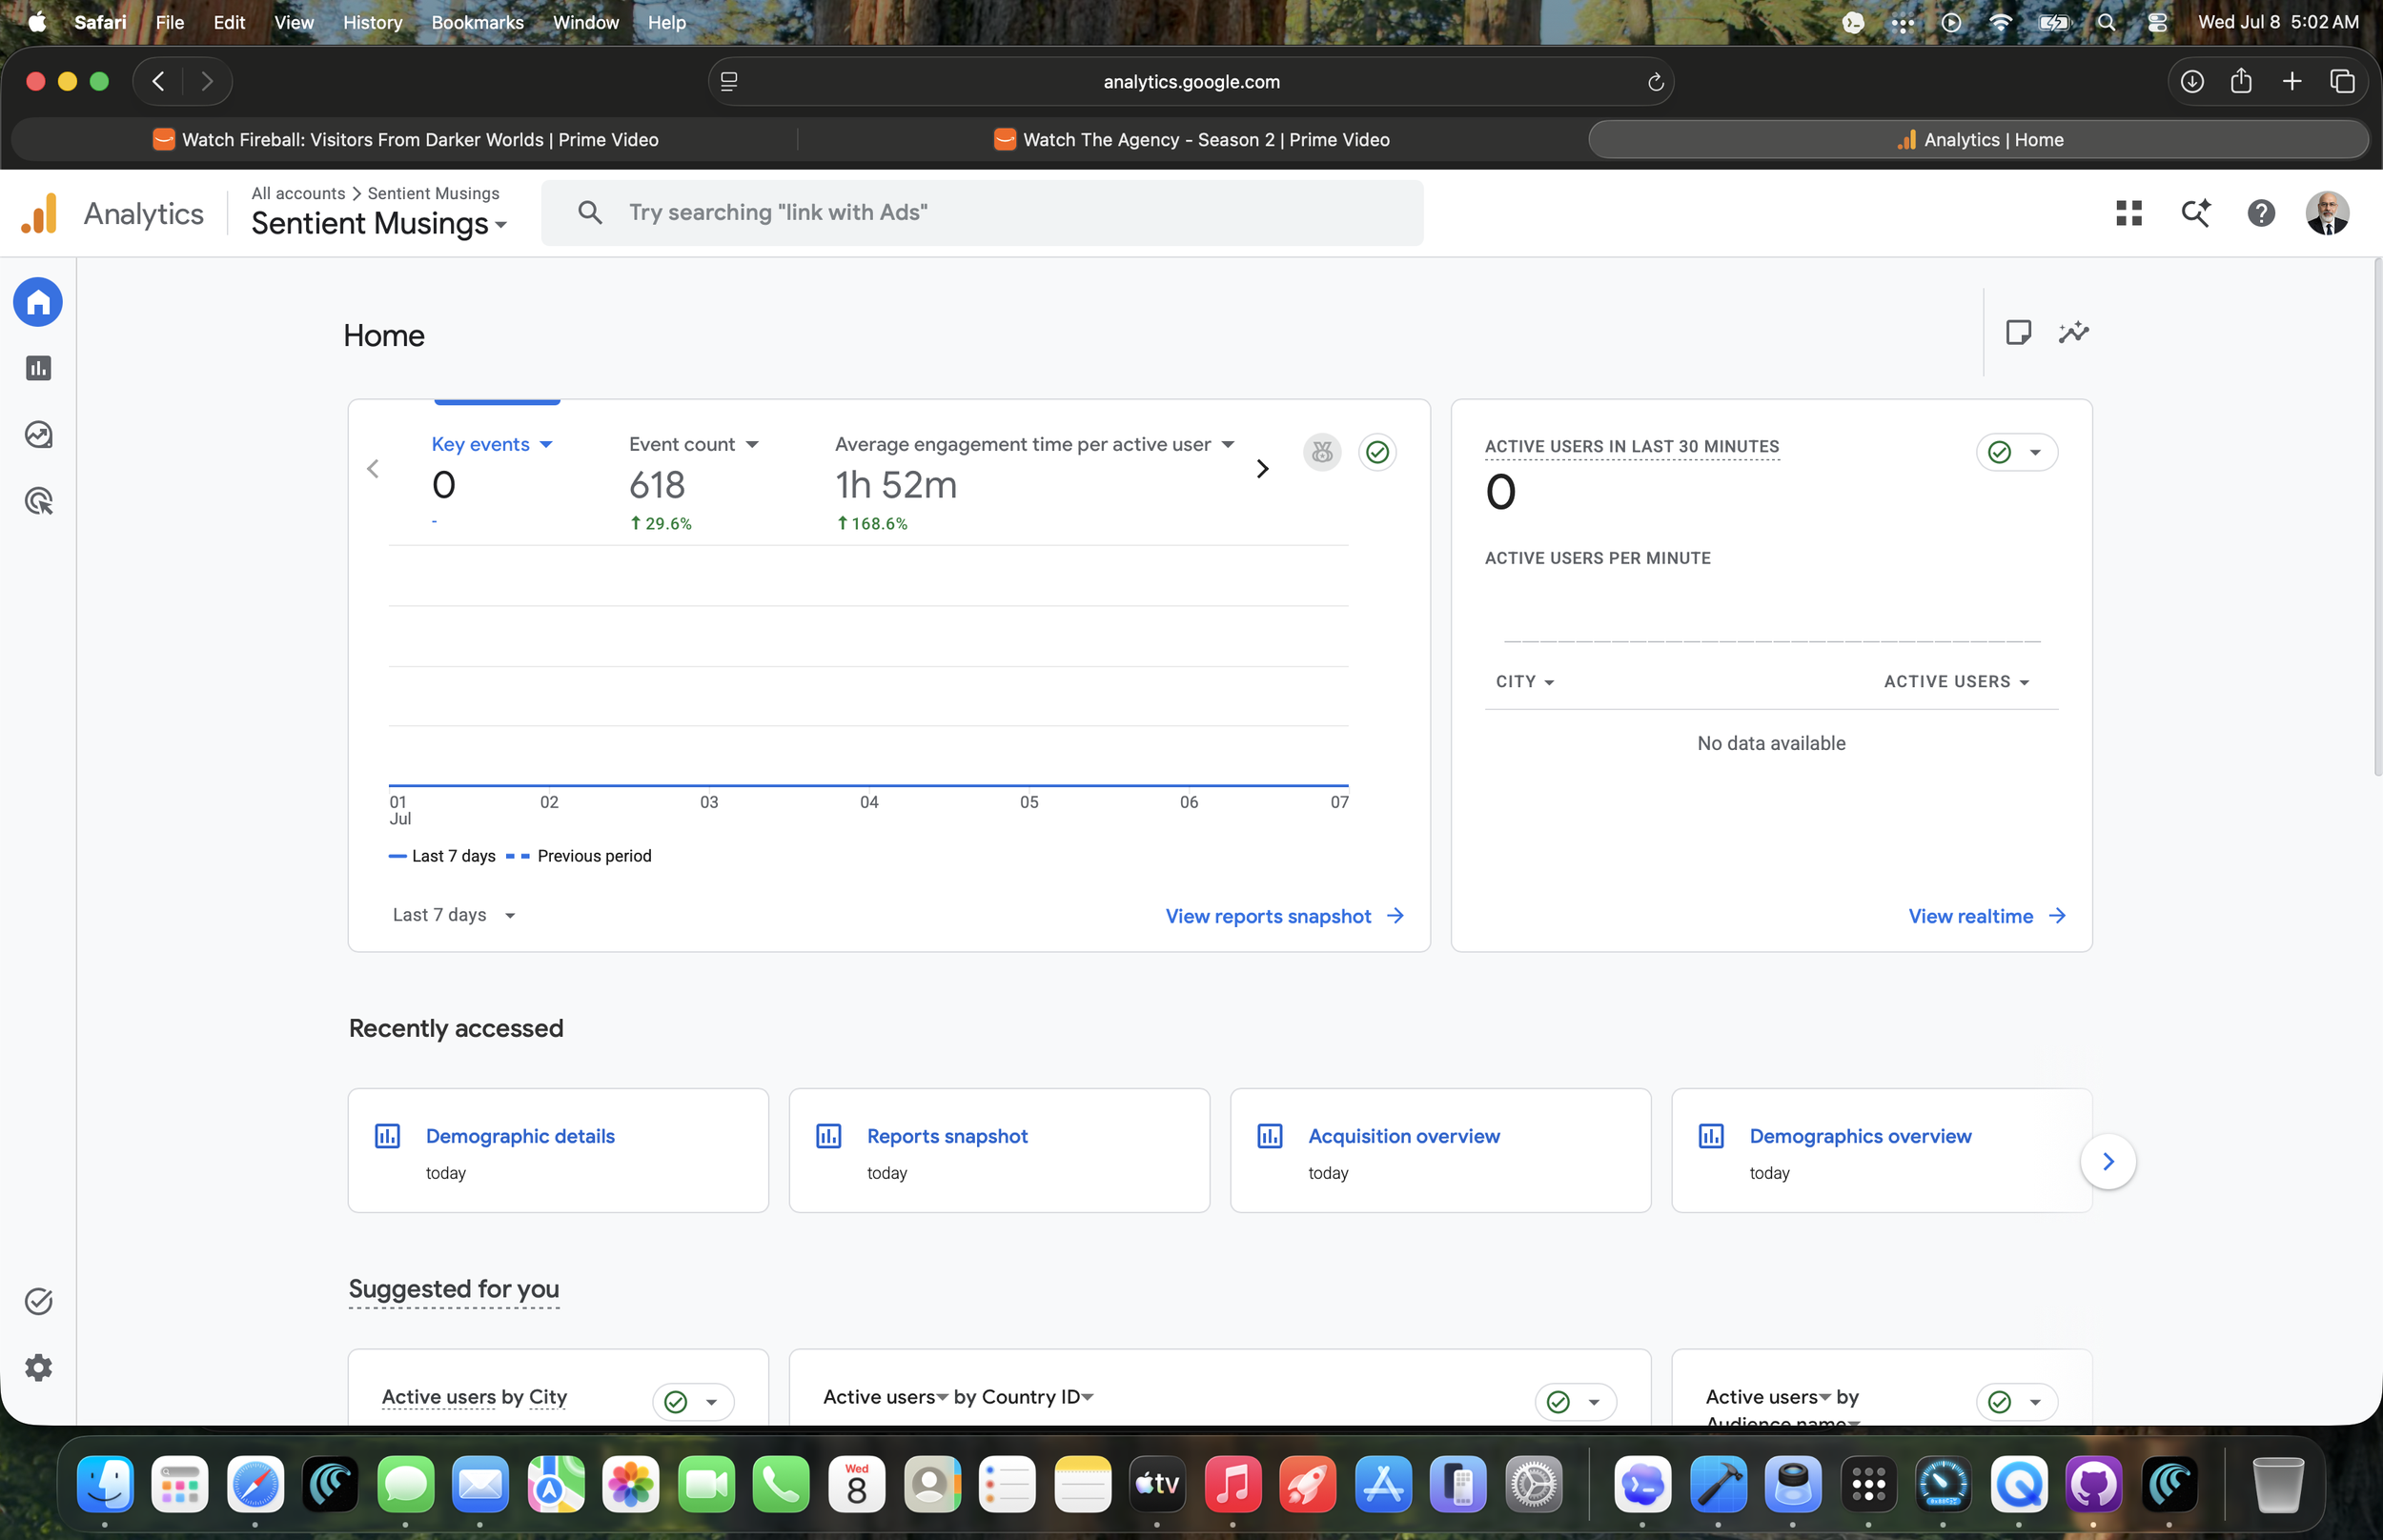Click the data quality check icon on metrics card
This screenshot has width=2383, height=1540.
point(1377,452)
